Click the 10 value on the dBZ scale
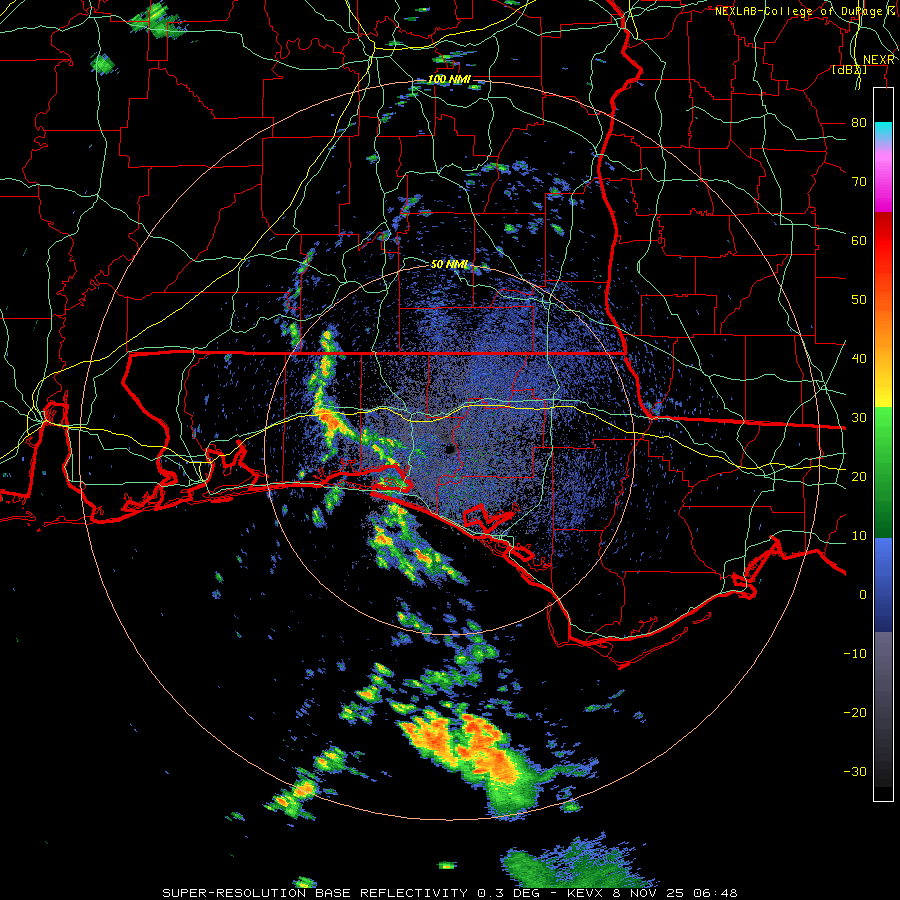 [859, 536]
